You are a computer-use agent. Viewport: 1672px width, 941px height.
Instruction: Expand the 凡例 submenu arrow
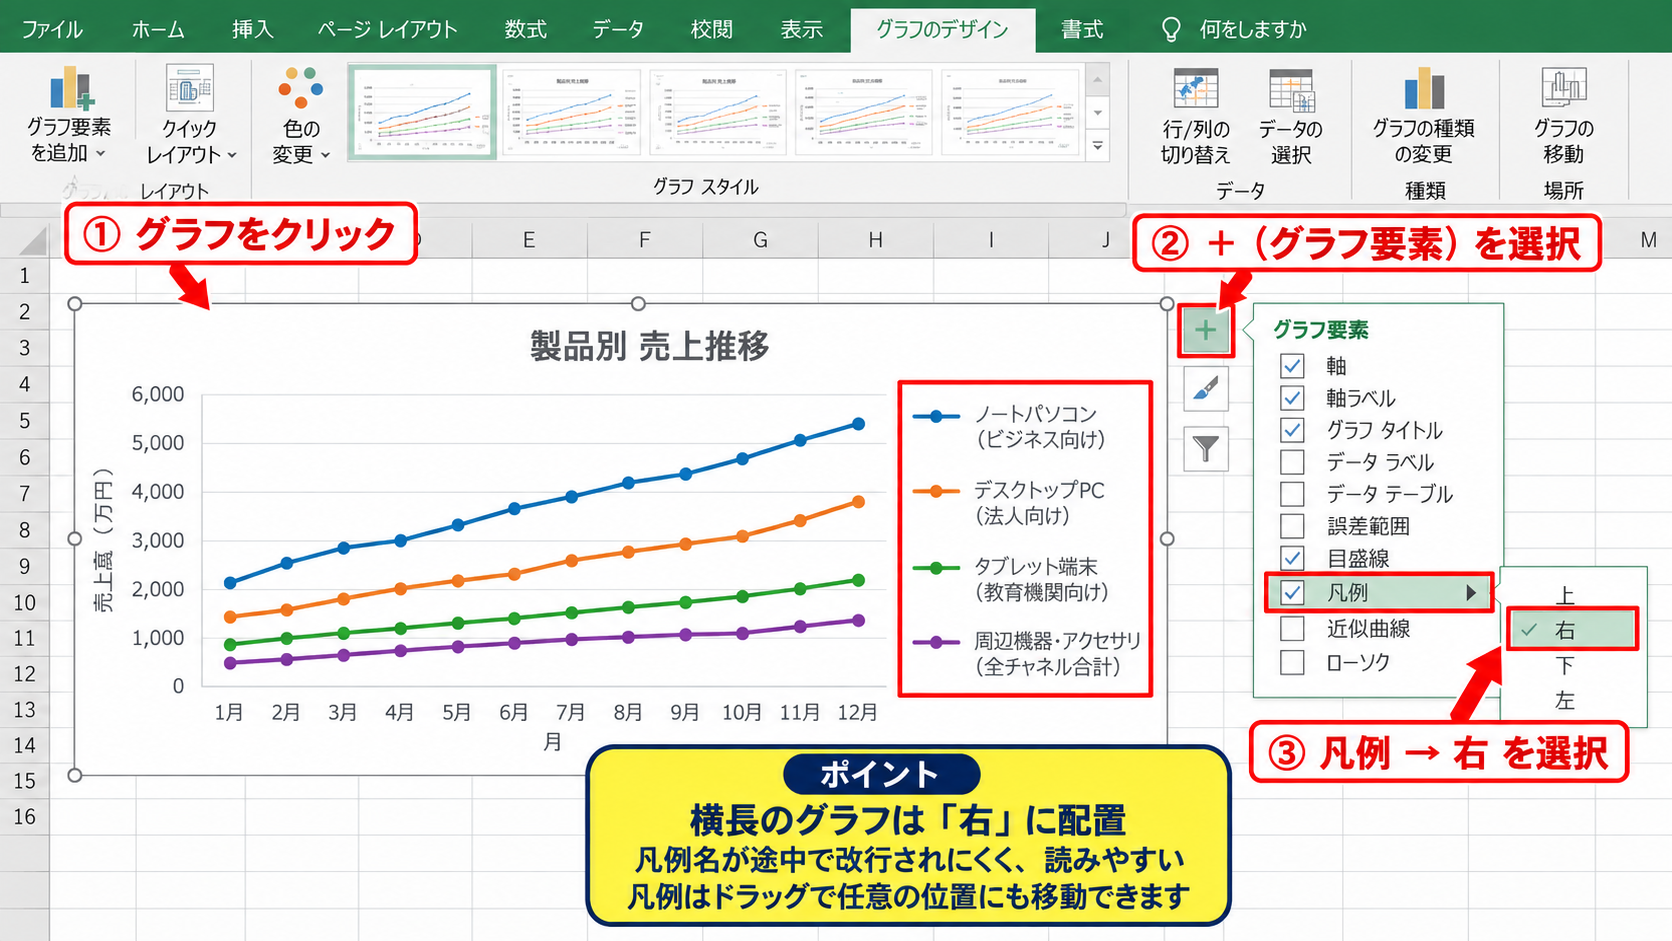pos(1471,593)
